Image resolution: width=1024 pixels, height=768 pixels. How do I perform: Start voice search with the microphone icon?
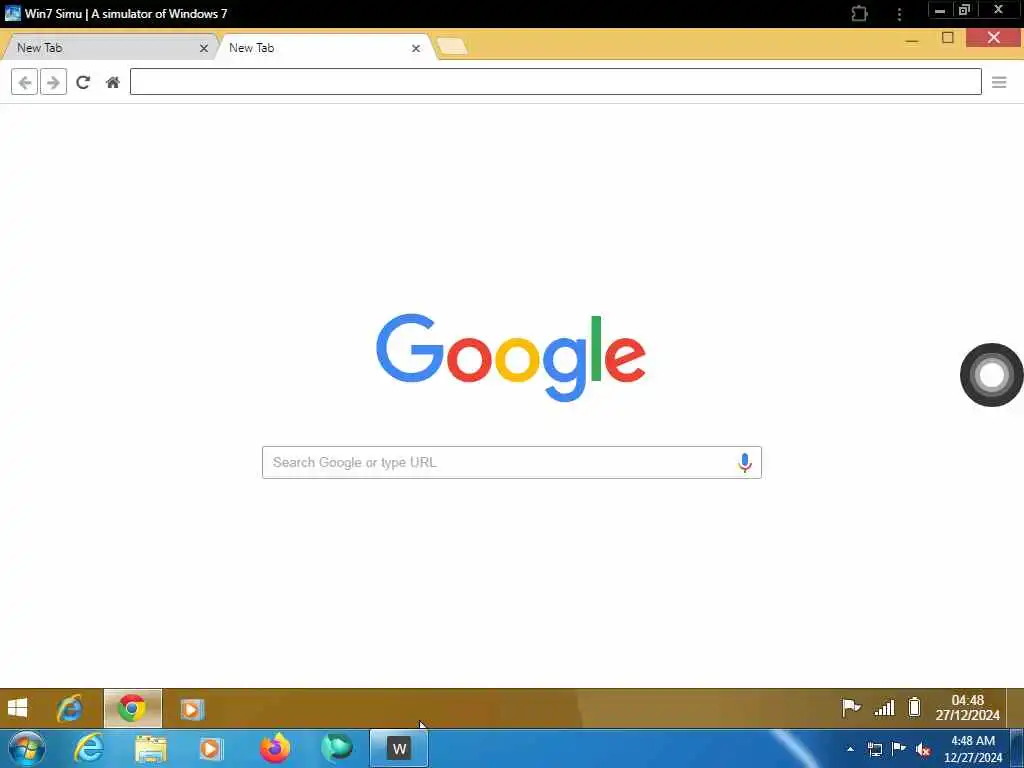click(744, 462)
